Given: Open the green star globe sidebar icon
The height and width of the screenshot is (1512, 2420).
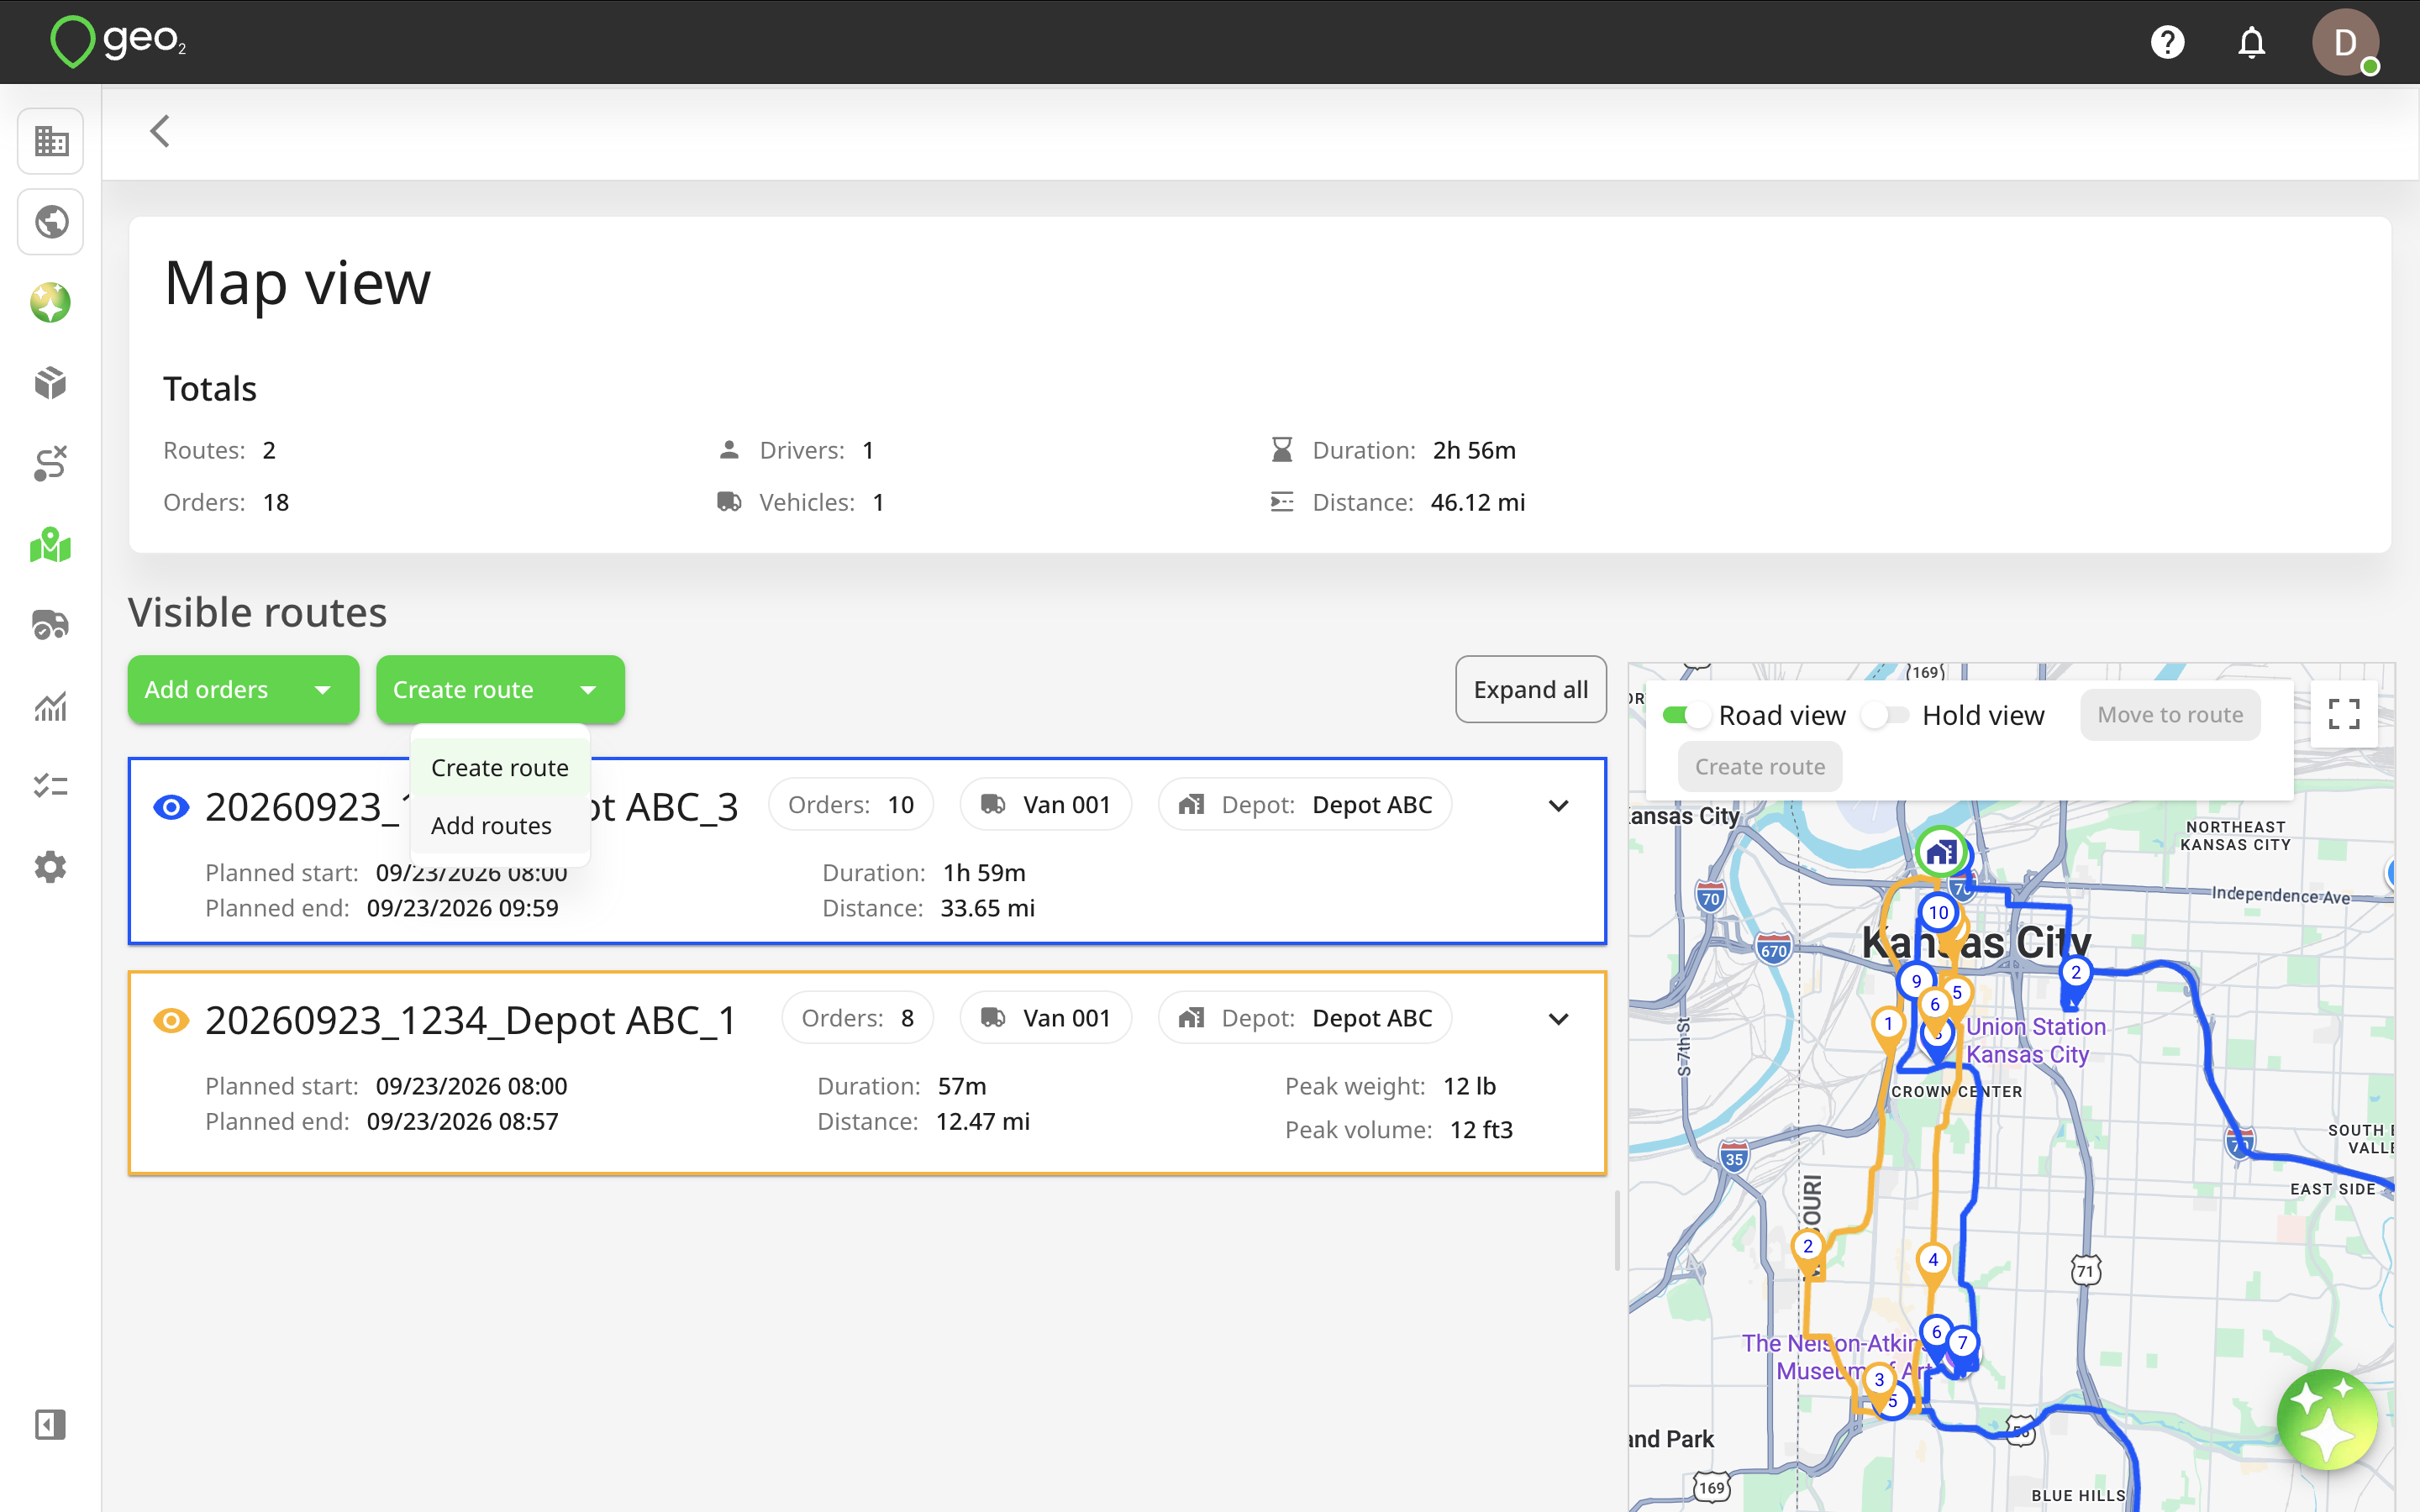Looking at the screenshot, I should click(51, 302).
